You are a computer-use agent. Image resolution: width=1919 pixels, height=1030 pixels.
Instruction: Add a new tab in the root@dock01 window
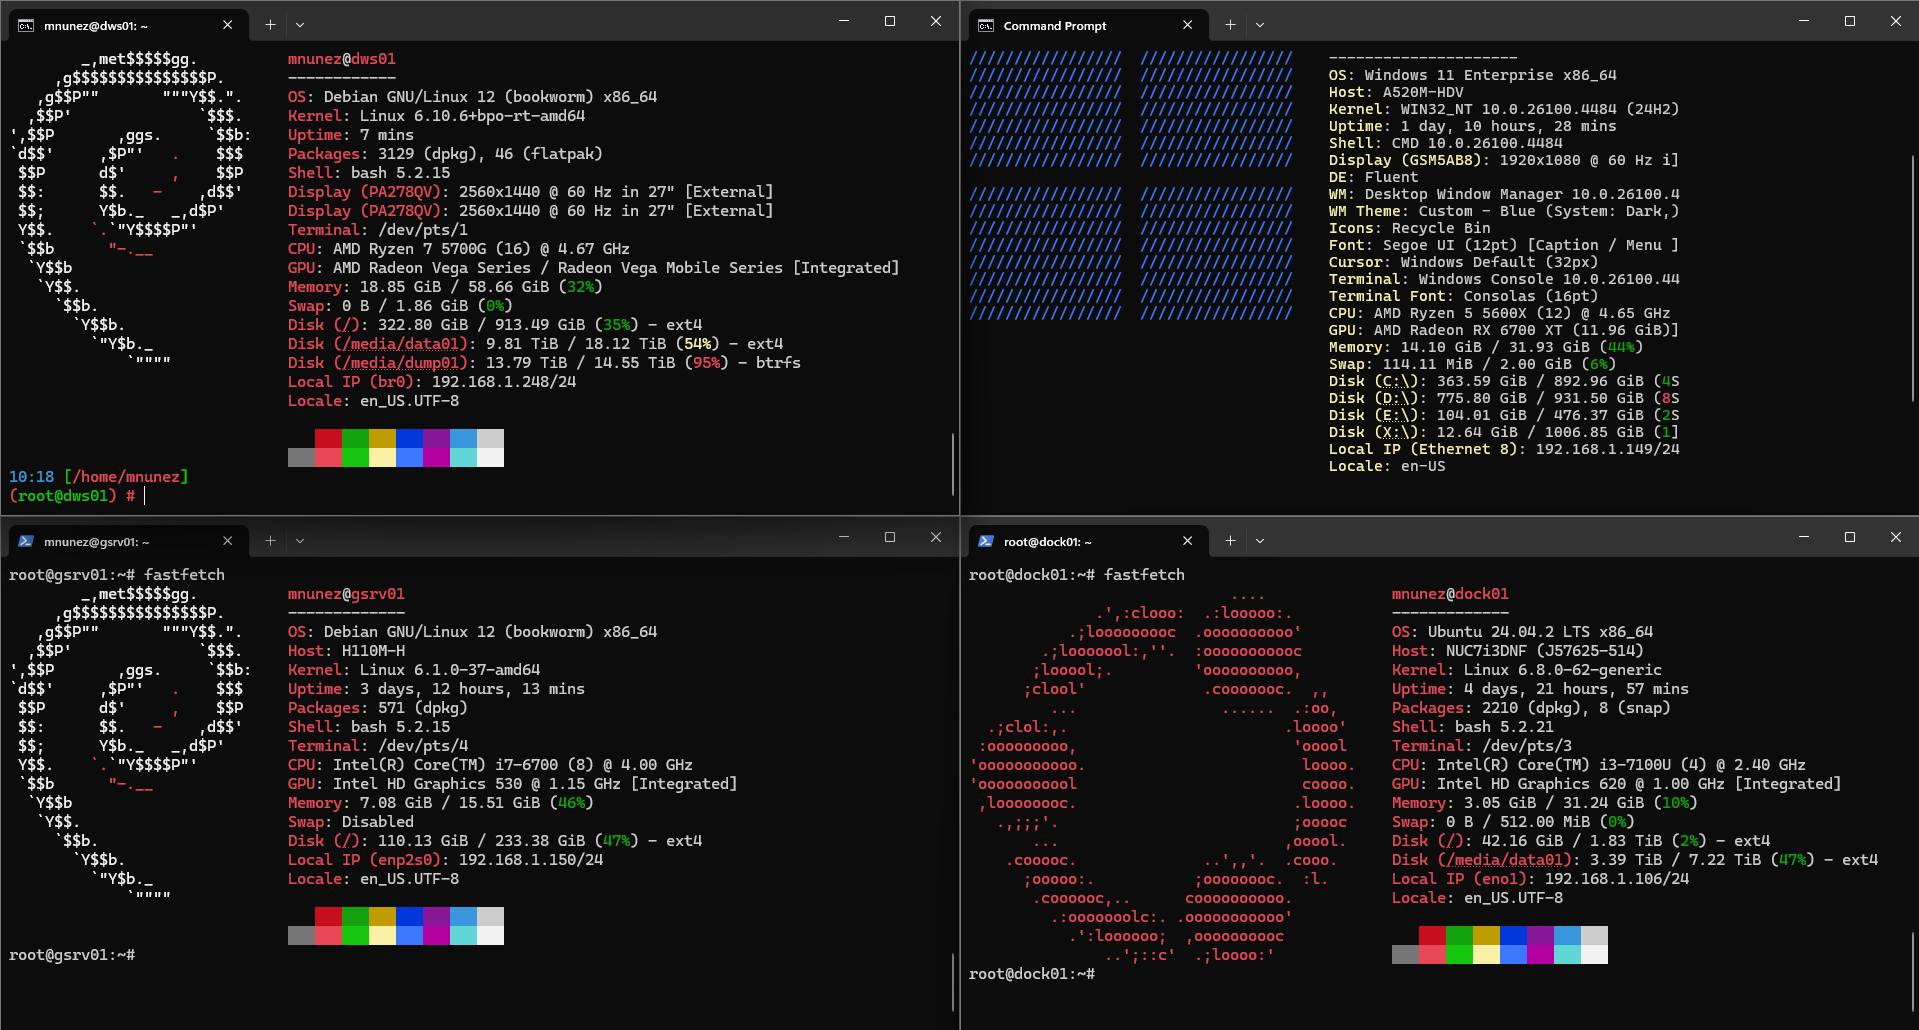pos(1230,541)
